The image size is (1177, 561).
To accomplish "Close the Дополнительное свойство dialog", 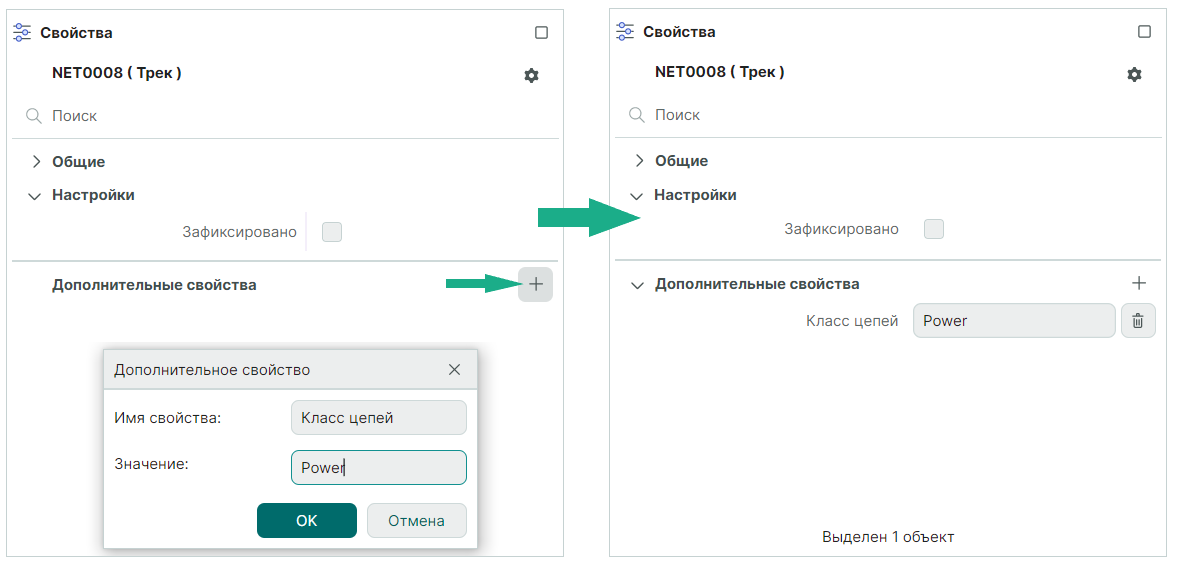I will click(x=455, y=370).
